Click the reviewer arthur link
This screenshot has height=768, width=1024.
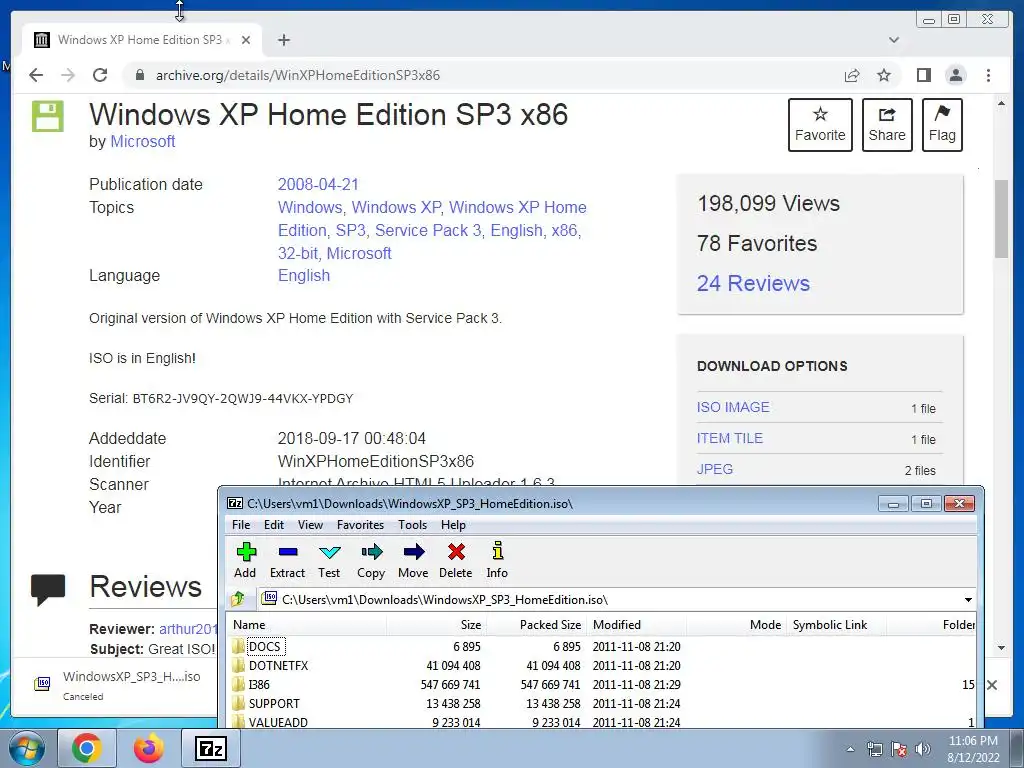click(x=188, y=628)
